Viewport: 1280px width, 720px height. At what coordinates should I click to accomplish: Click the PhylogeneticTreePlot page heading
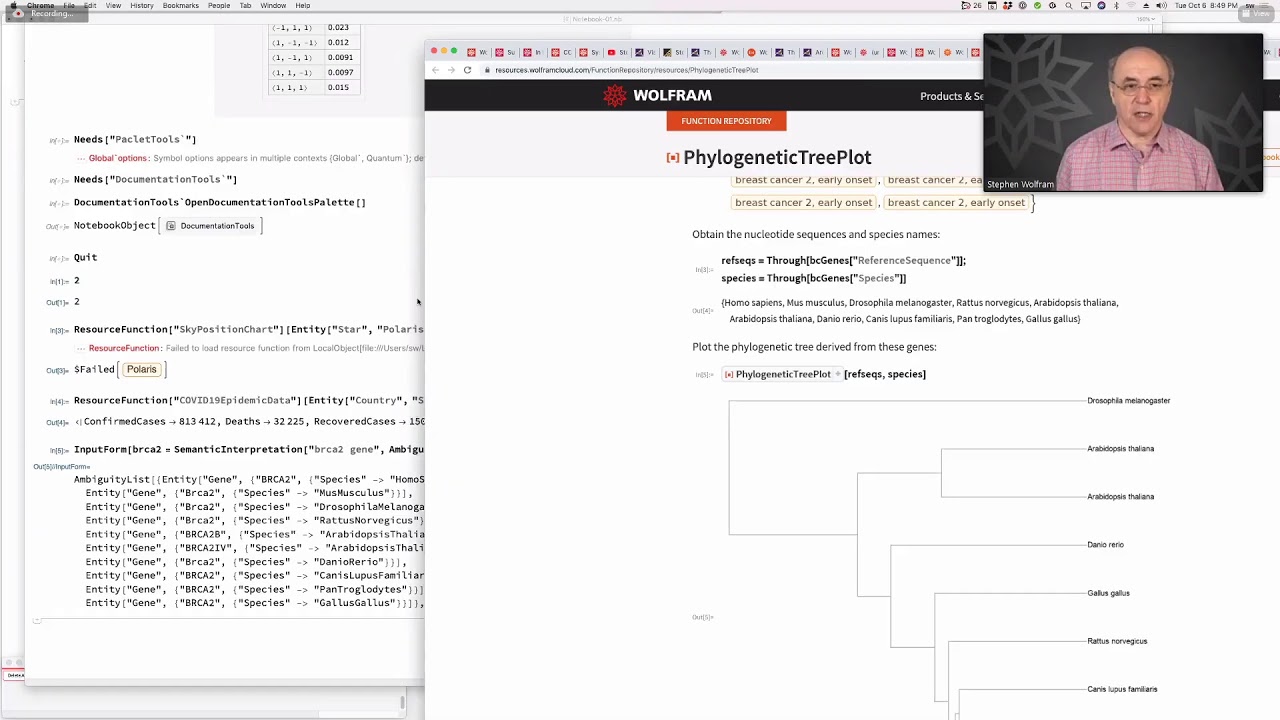click(777, 158)
